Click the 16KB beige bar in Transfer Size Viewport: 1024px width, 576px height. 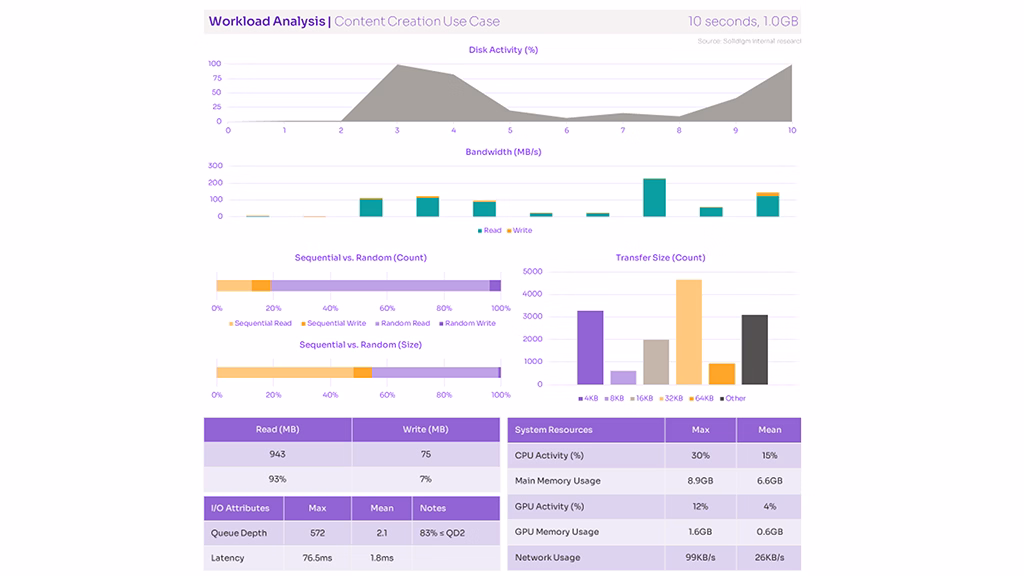656,362
